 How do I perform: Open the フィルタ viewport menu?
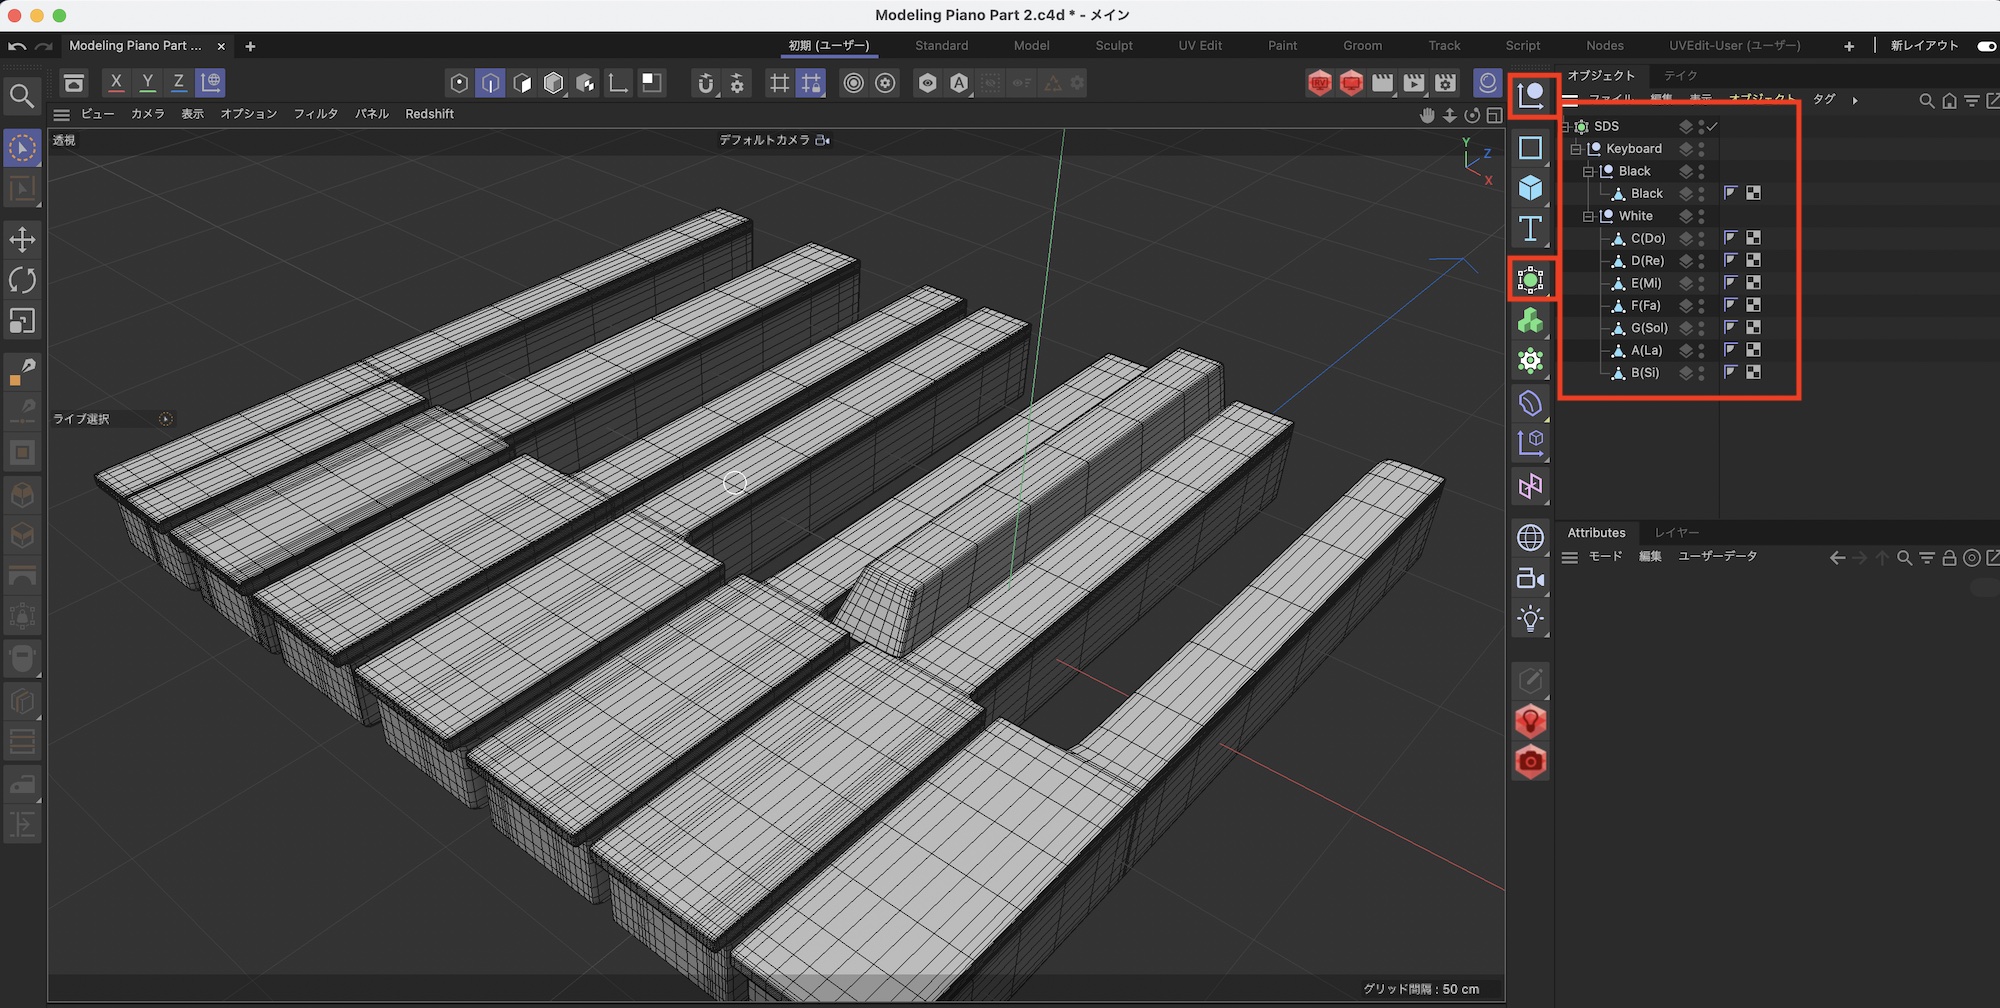point(315,114)
